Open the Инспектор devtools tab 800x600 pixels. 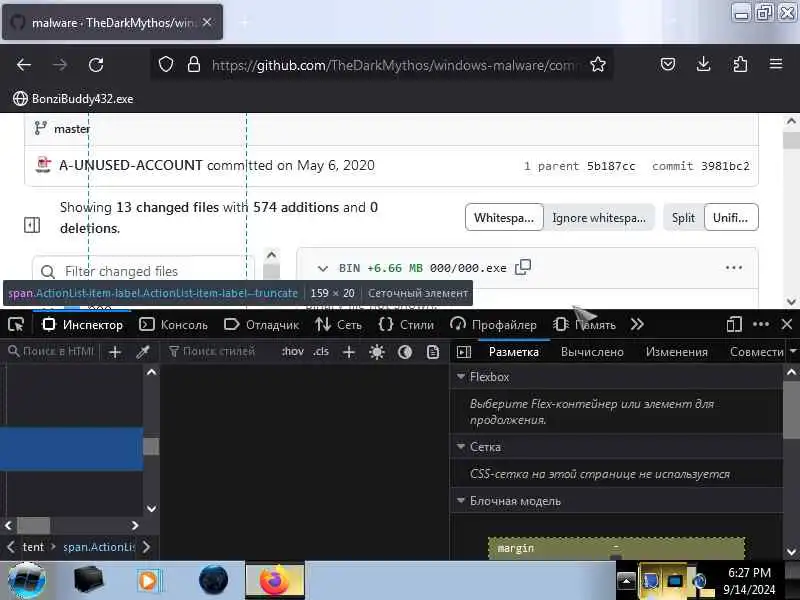point(83,324)
